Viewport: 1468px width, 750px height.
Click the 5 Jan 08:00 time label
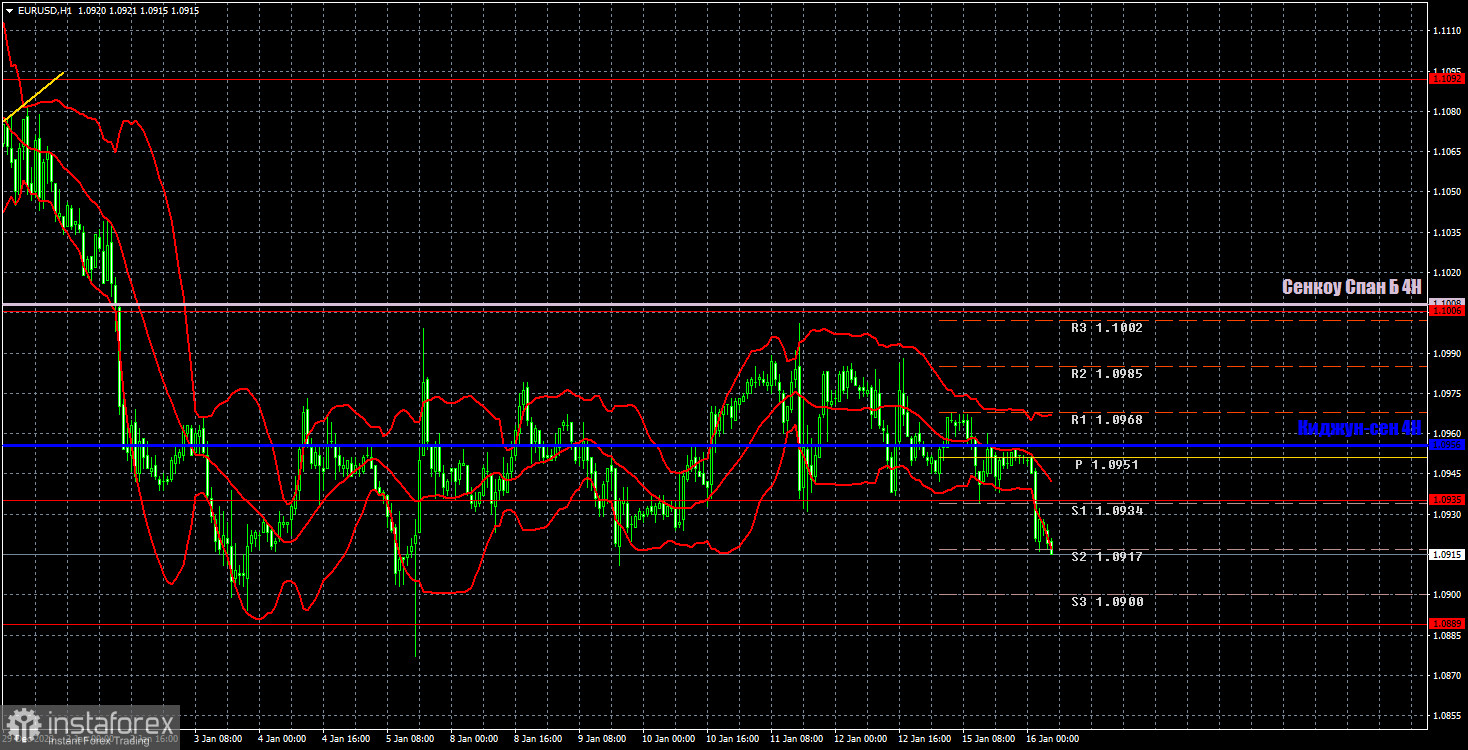click(x=408, y=739)
